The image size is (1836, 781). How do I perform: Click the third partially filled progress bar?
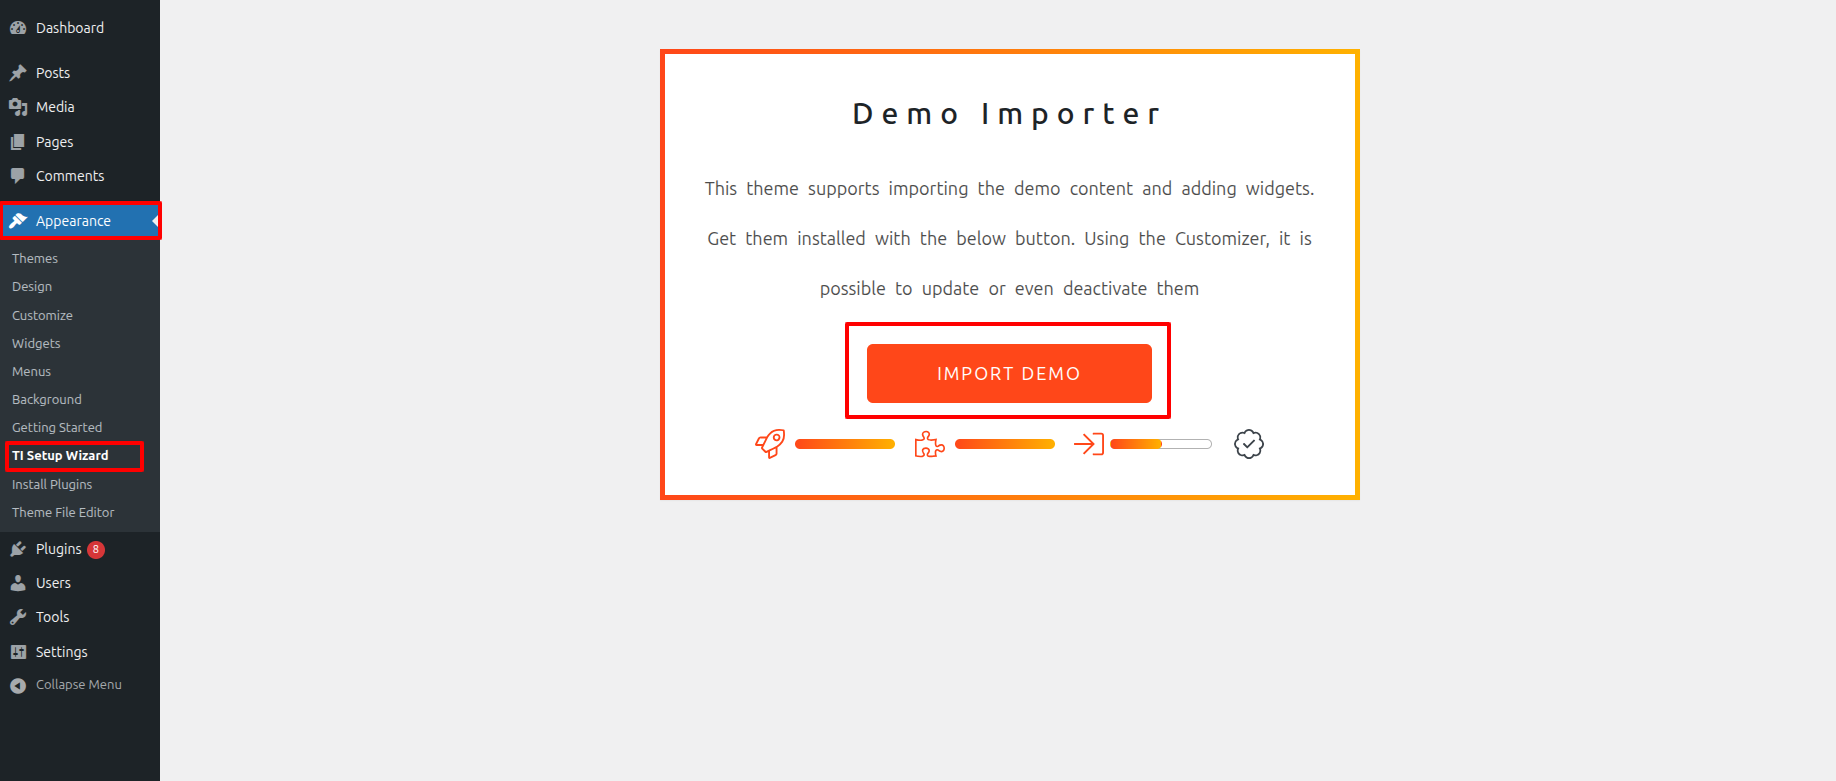coord(1161,444)
